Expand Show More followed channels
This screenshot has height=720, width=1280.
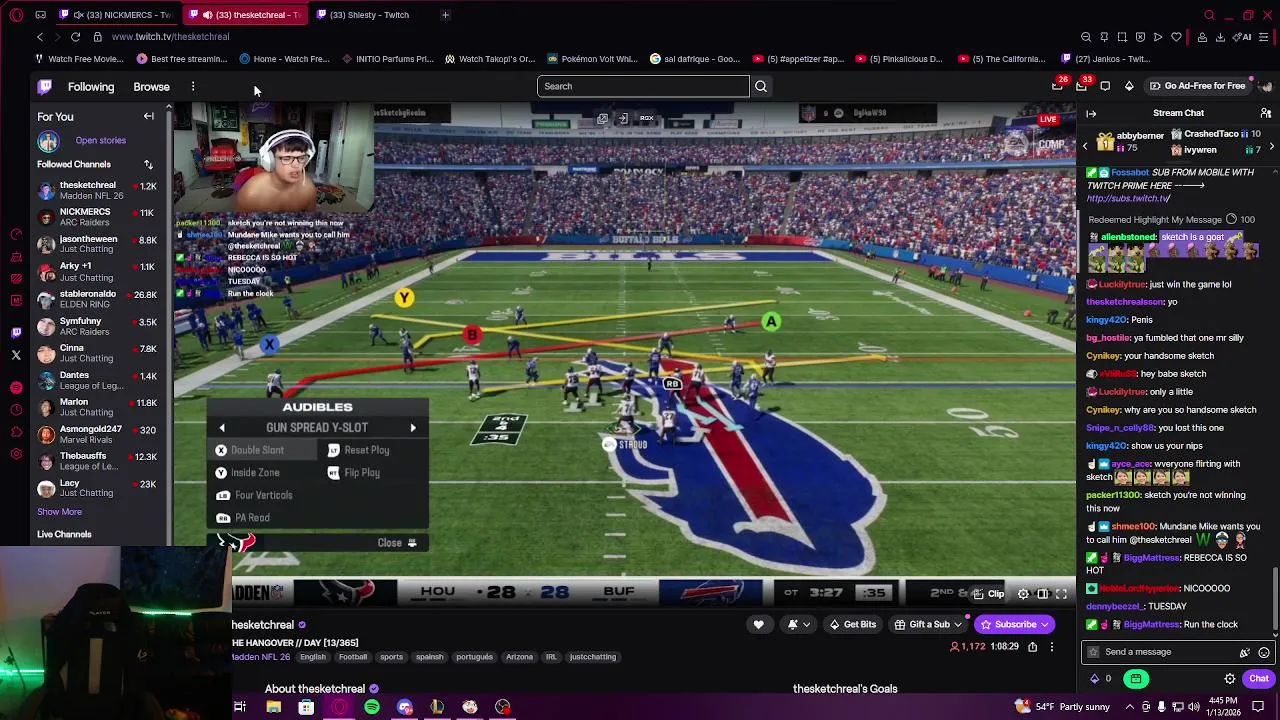tap(60, 512)
